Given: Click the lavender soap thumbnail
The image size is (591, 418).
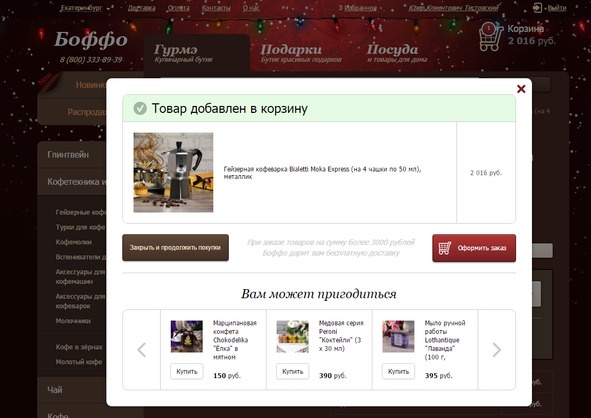Looking at the screenshot, I should click(x=398, y=336).
